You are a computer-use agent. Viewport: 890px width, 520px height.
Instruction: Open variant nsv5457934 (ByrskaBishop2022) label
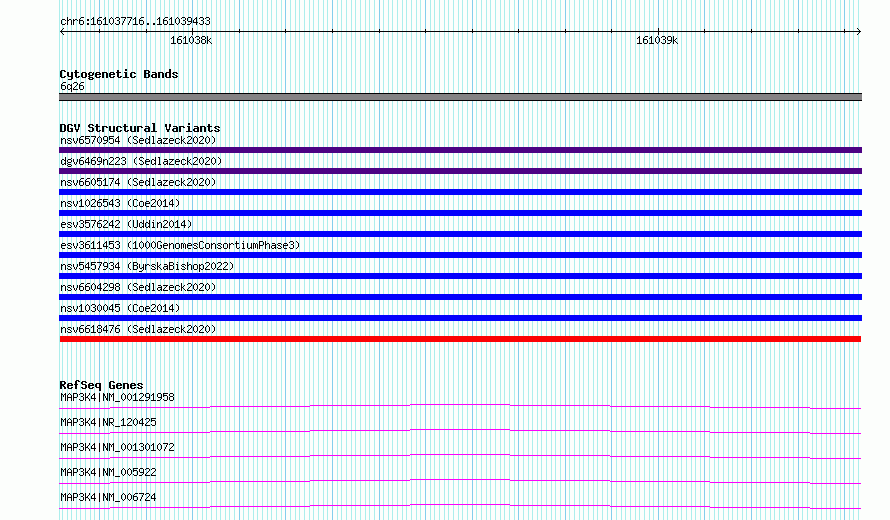(147, 266)
